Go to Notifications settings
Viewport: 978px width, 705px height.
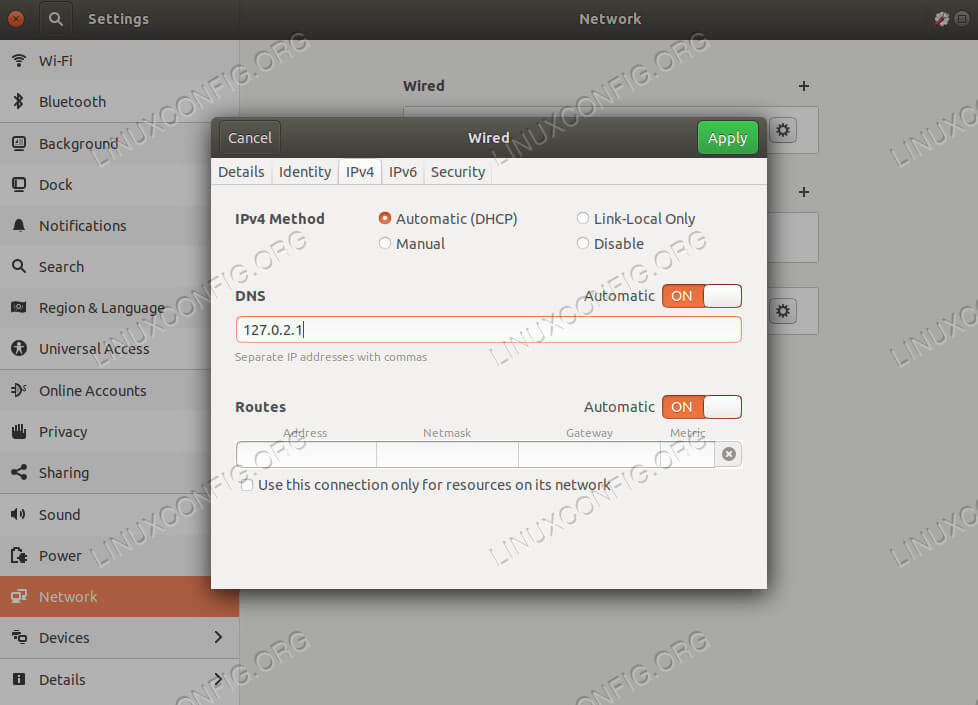tap(119, 226)
